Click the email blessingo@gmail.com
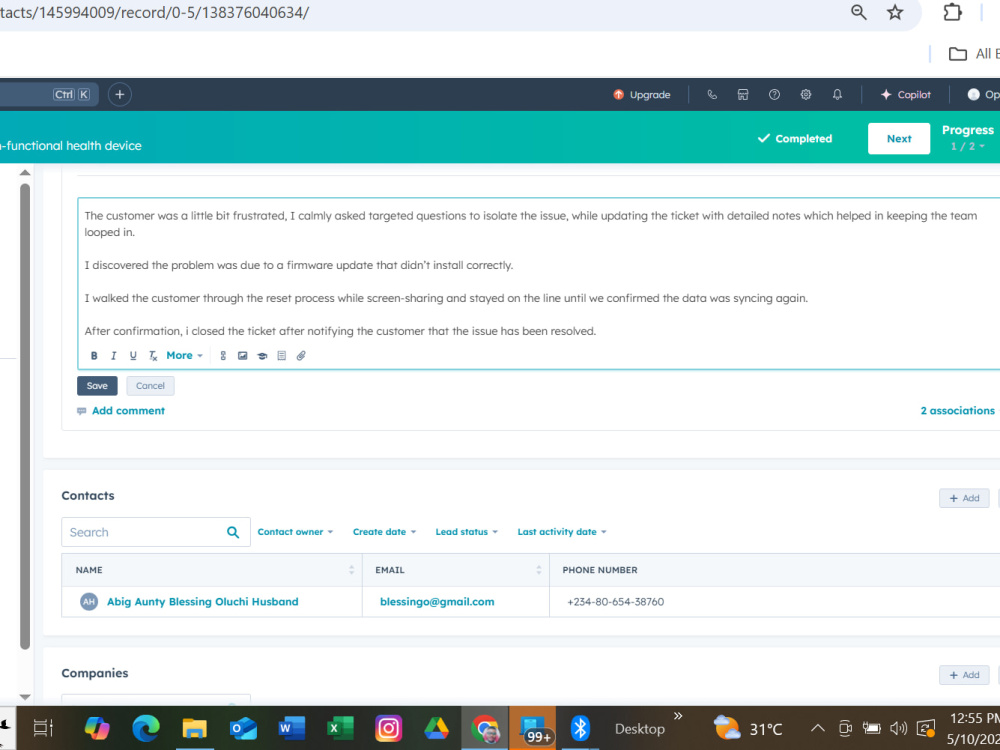 tap(437, 601)
